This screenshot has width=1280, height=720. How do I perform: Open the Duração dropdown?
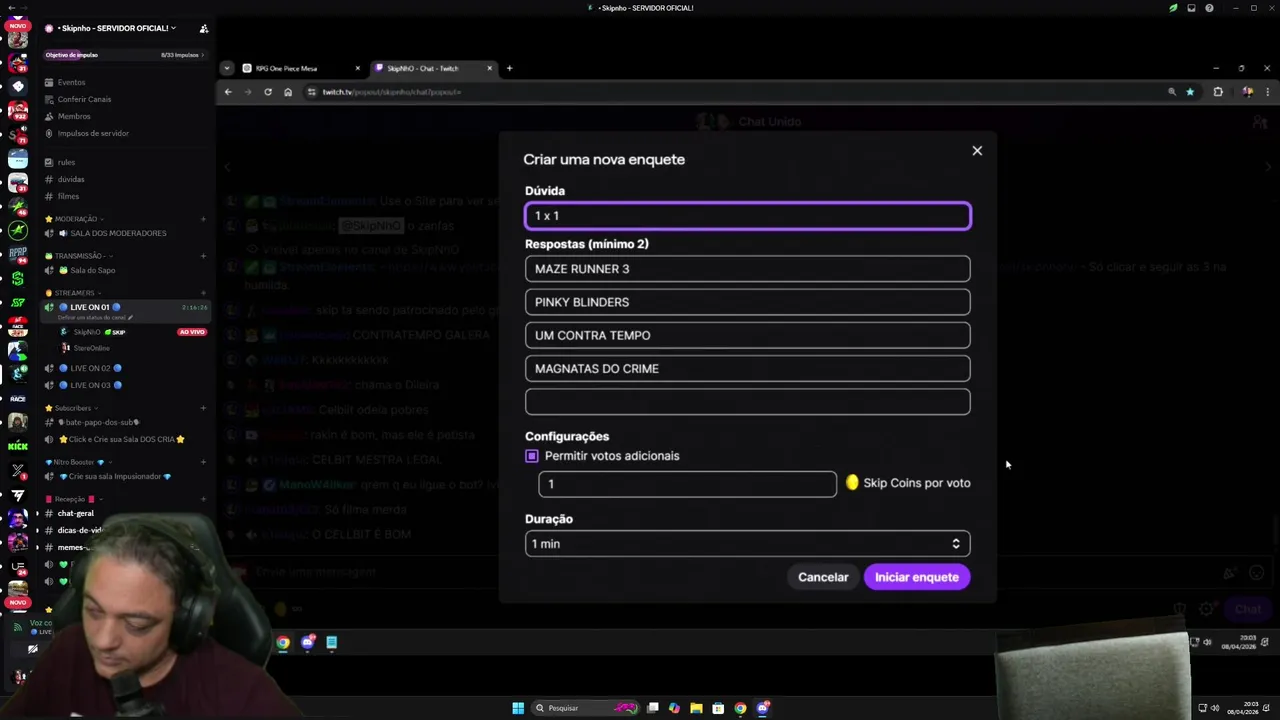pyautogui.click(x=747, y=544)
